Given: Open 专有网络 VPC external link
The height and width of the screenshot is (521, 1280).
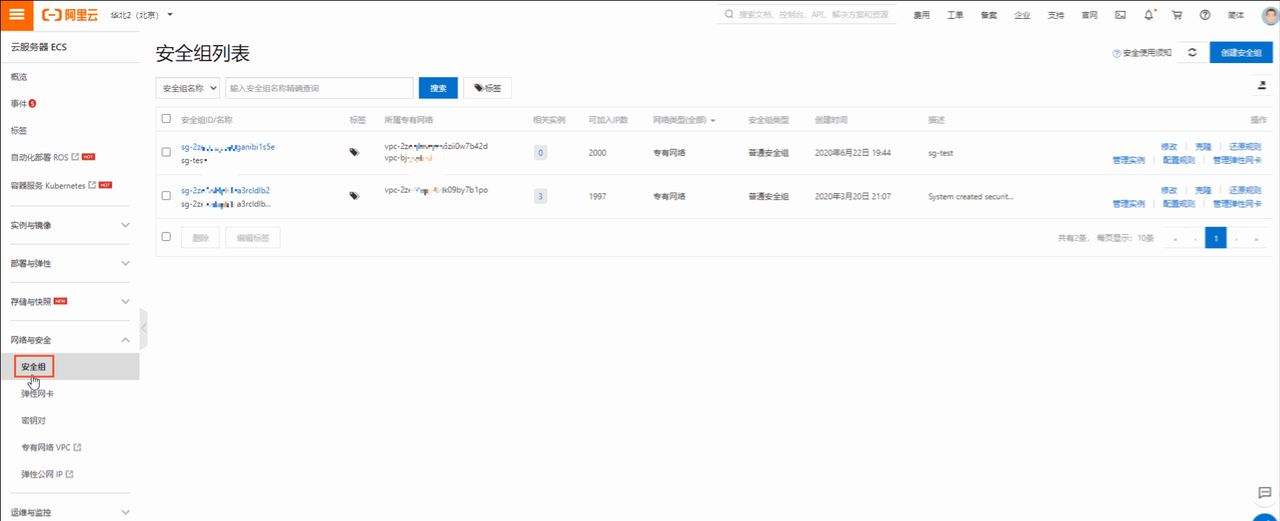Looking at the screenshot, I should click(51, 447).
